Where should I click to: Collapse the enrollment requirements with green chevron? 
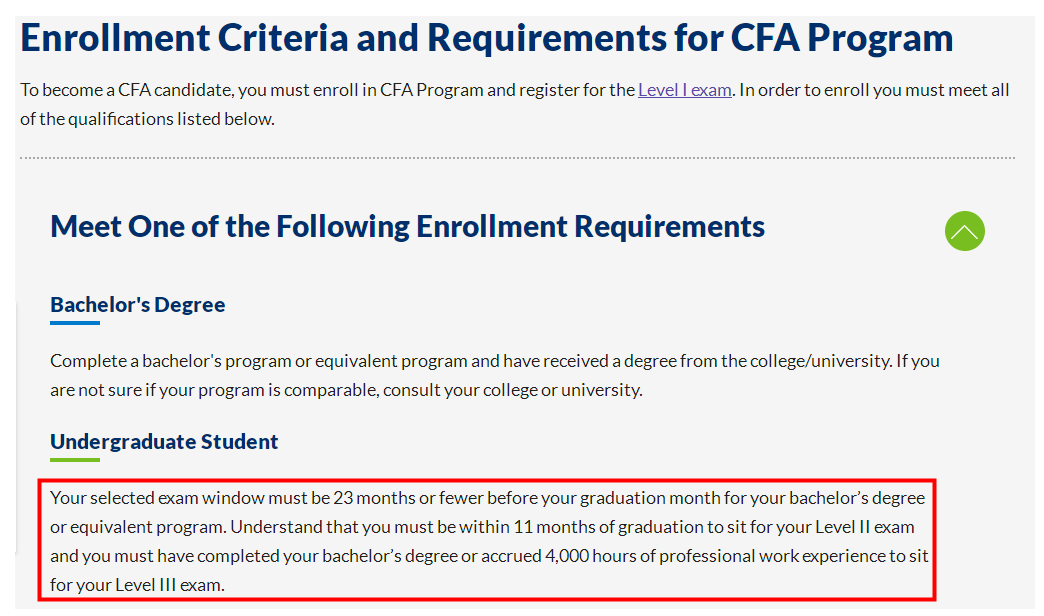click(x=964, y=231)
